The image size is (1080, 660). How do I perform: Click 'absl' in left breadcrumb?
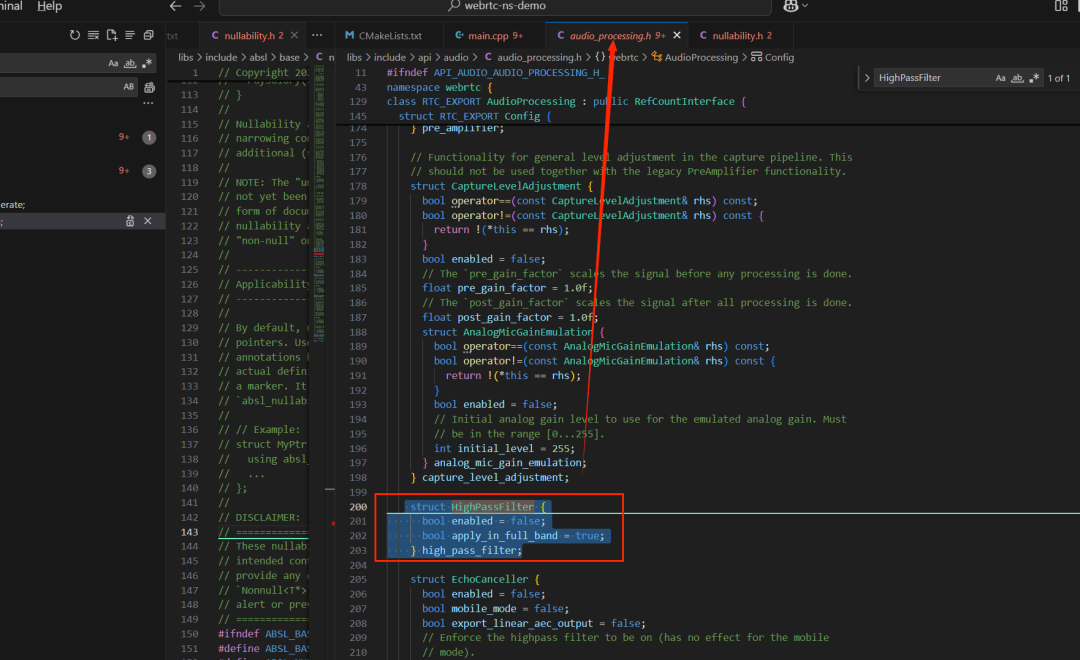tap(258, 57)
